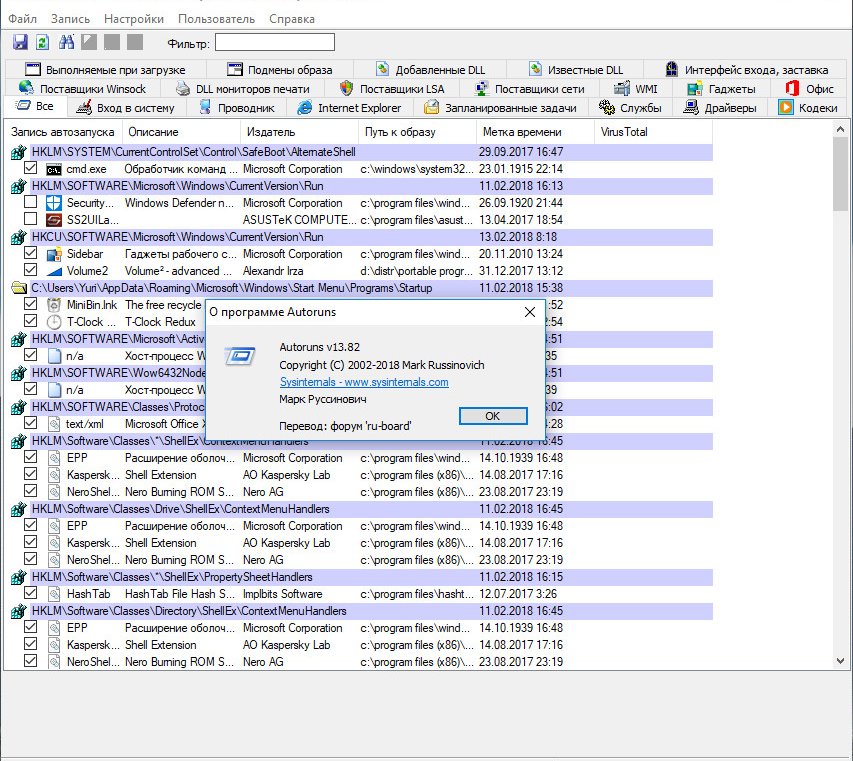This screenshot has width=853, height=761.
Task: Disable the Volume2 autorun checkbox
Action: coord(30,270)
